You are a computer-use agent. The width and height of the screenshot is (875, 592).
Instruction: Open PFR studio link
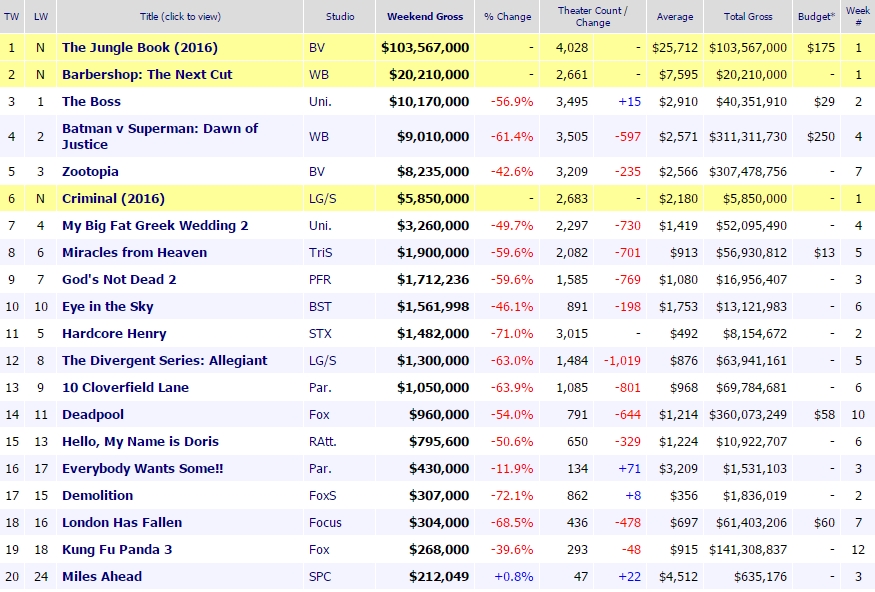(x=320, y=280)
